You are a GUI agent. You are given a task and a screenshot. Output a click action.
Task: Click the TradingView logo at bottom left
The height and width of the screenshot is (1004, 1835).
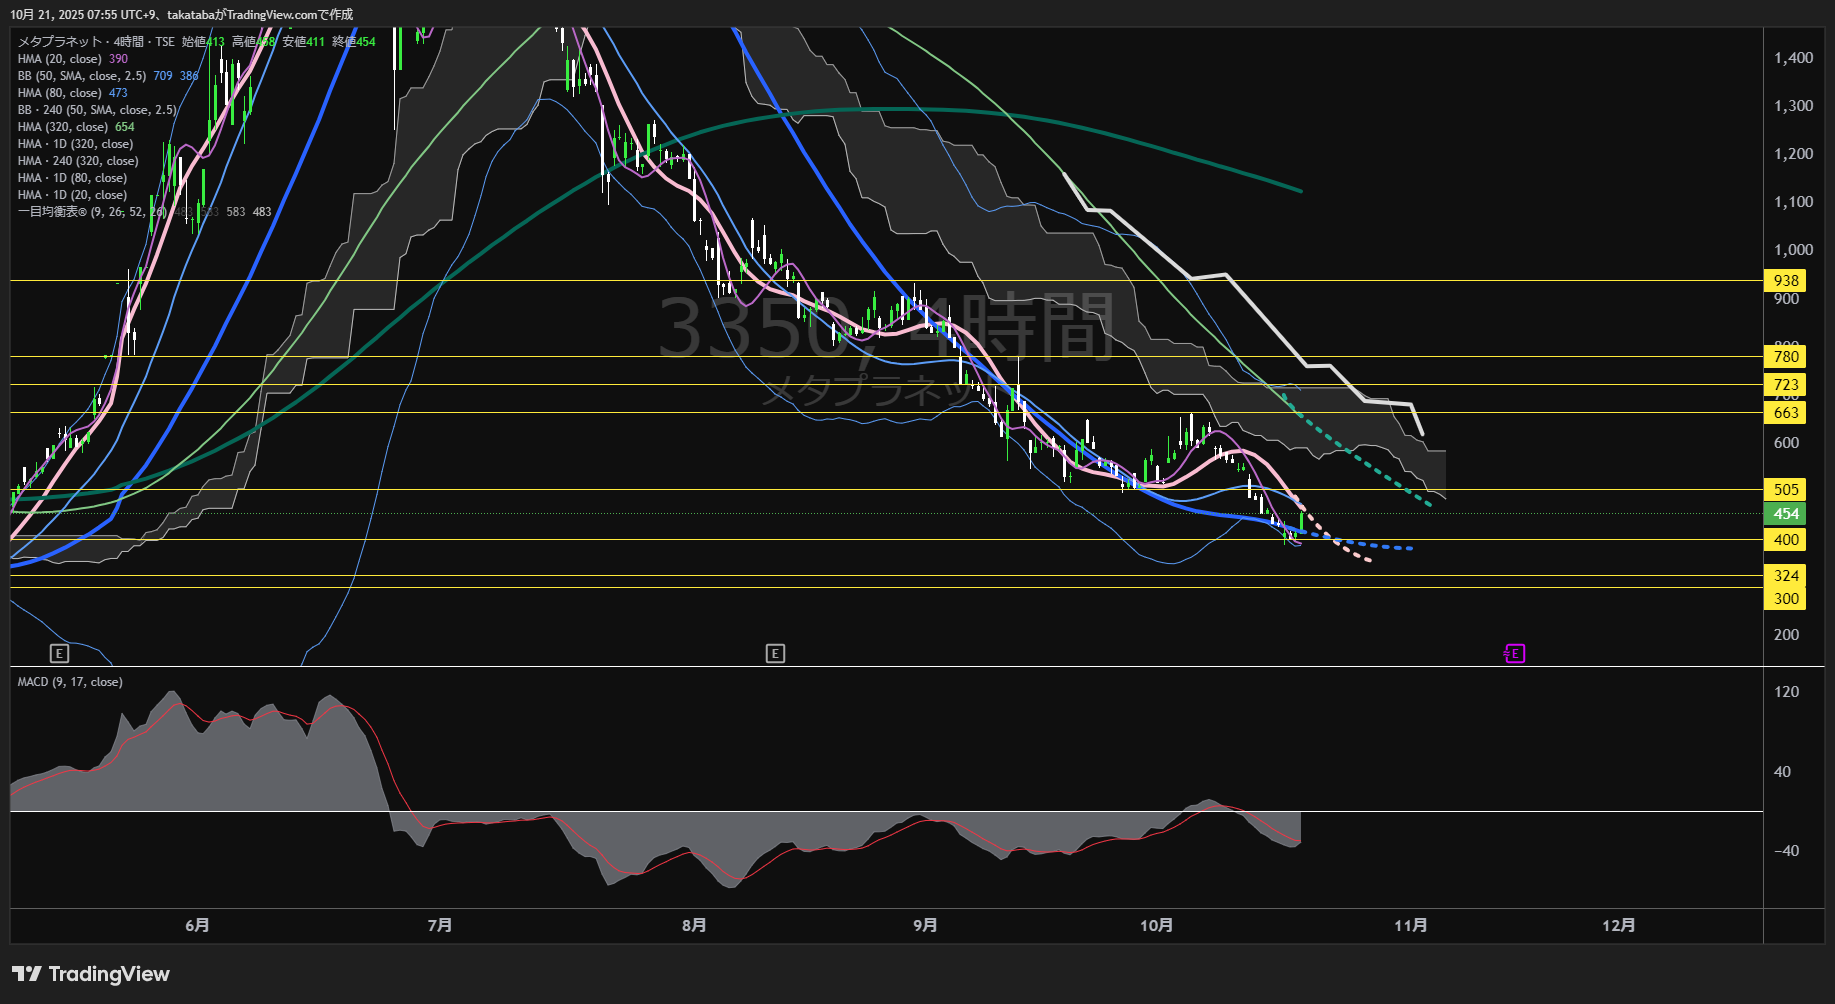click(x=91, y=974)
